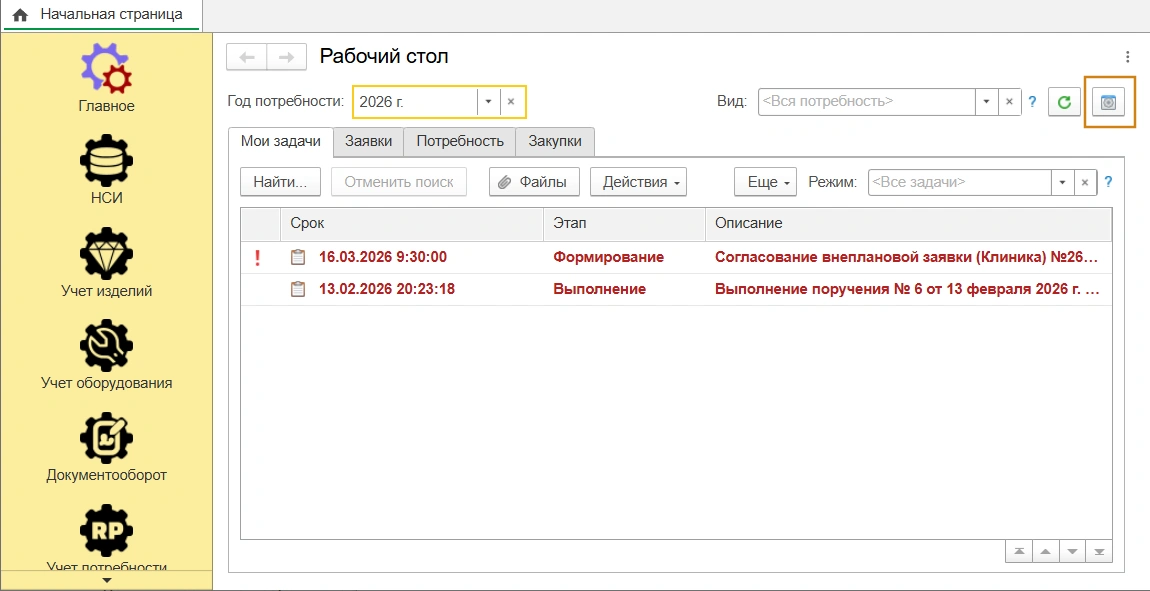Viewport: 1150px width, 591px height.
Task: Clear the Вид field
Action: pos(1009,102)
